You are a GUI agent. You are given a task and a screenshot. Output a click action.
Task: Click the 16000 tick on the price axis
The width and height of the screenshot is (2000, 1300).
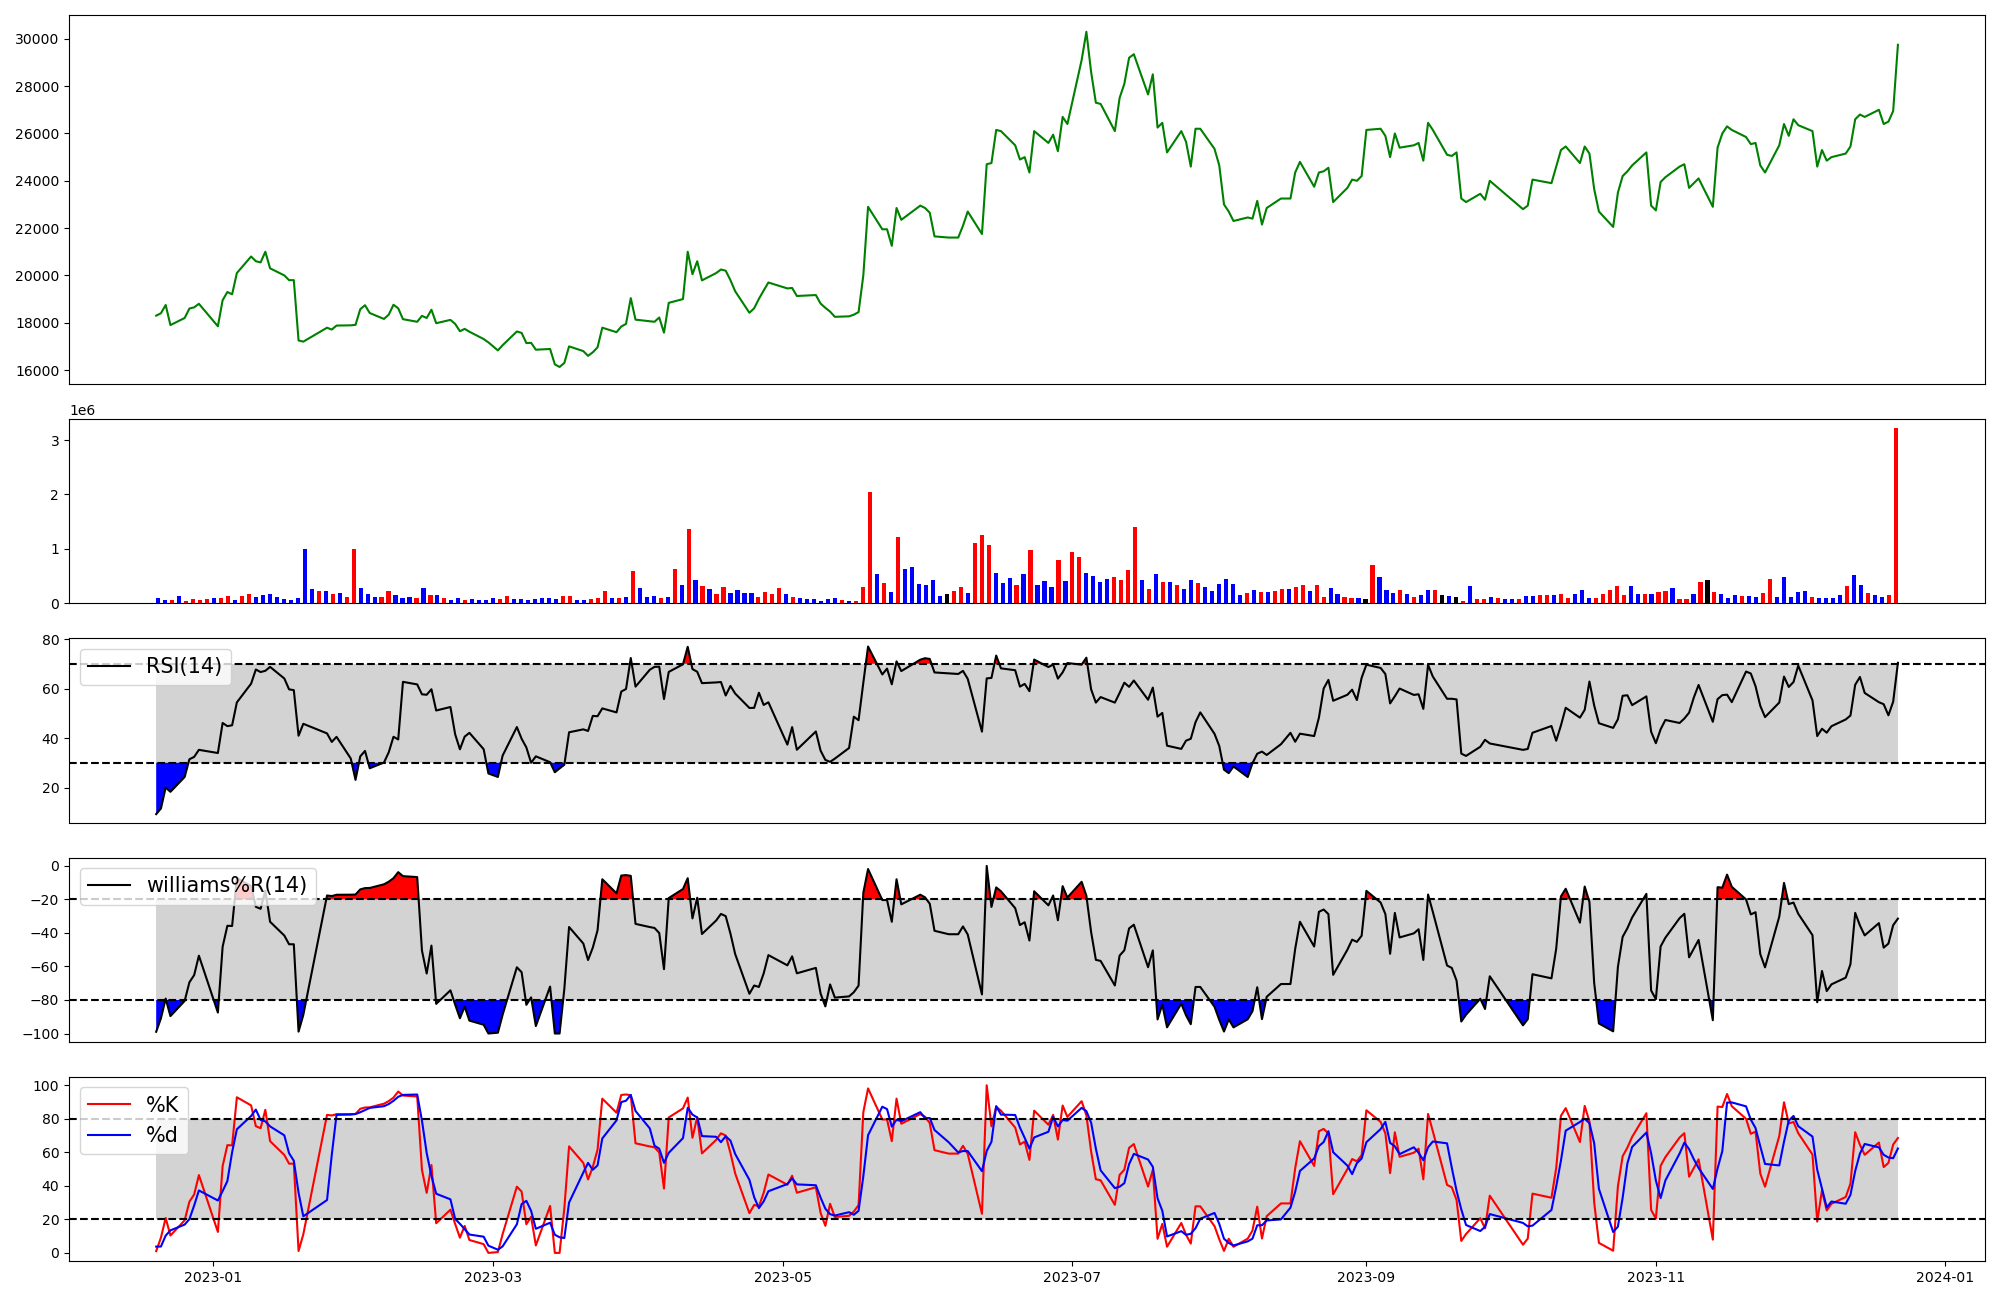(37, 371)
